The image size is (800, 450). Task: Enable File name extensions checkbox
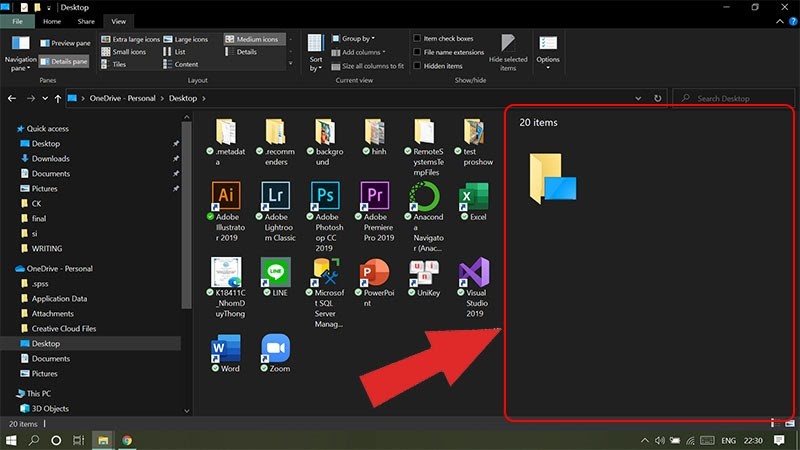(417, 52)
